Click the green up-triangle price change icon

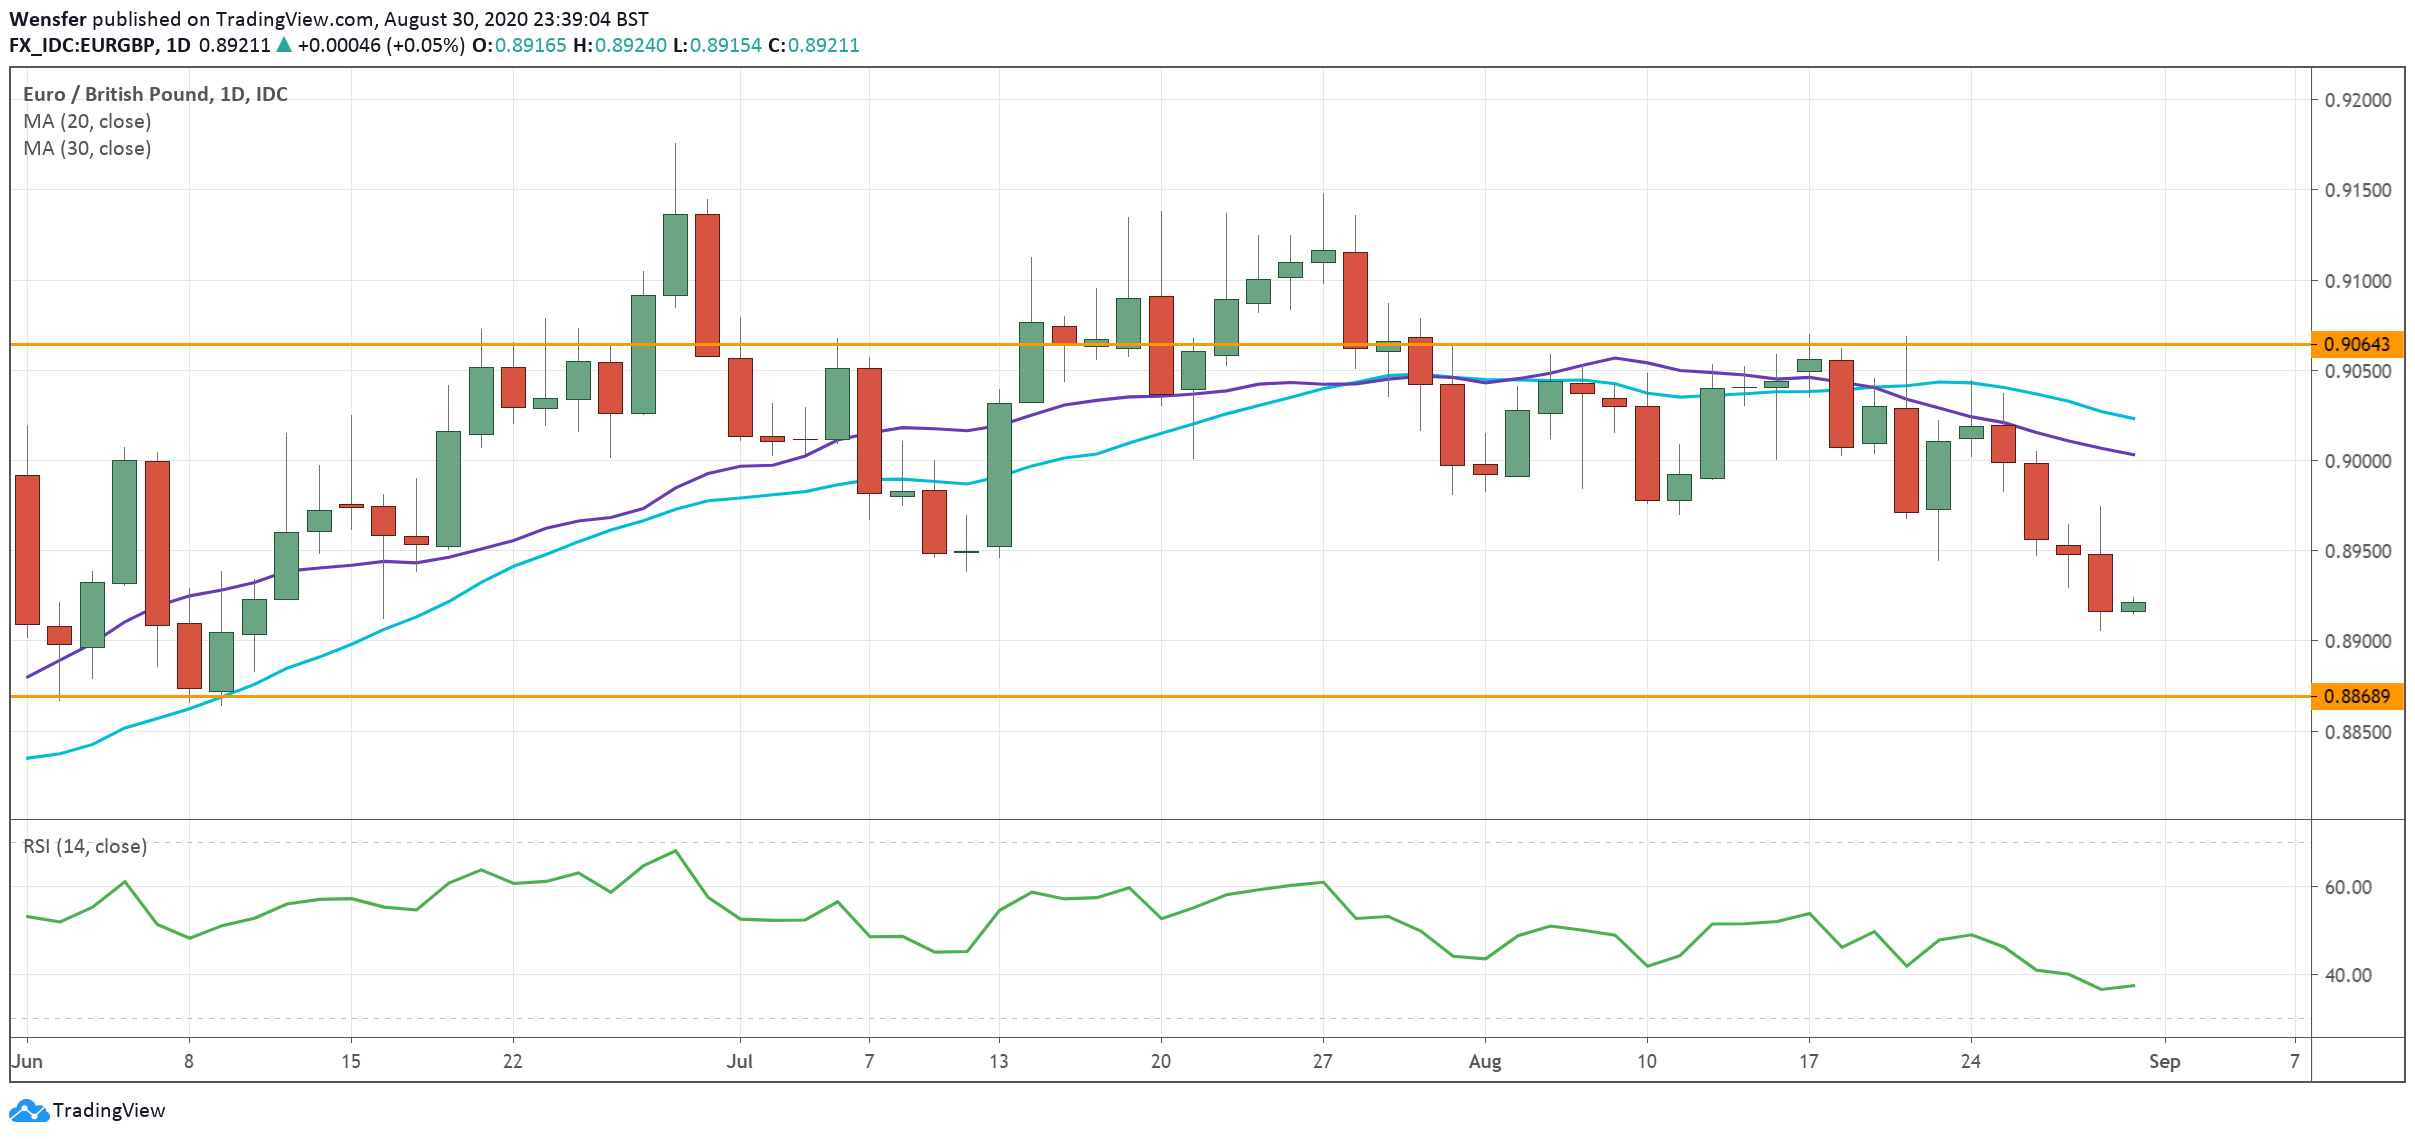coord(284,45)
